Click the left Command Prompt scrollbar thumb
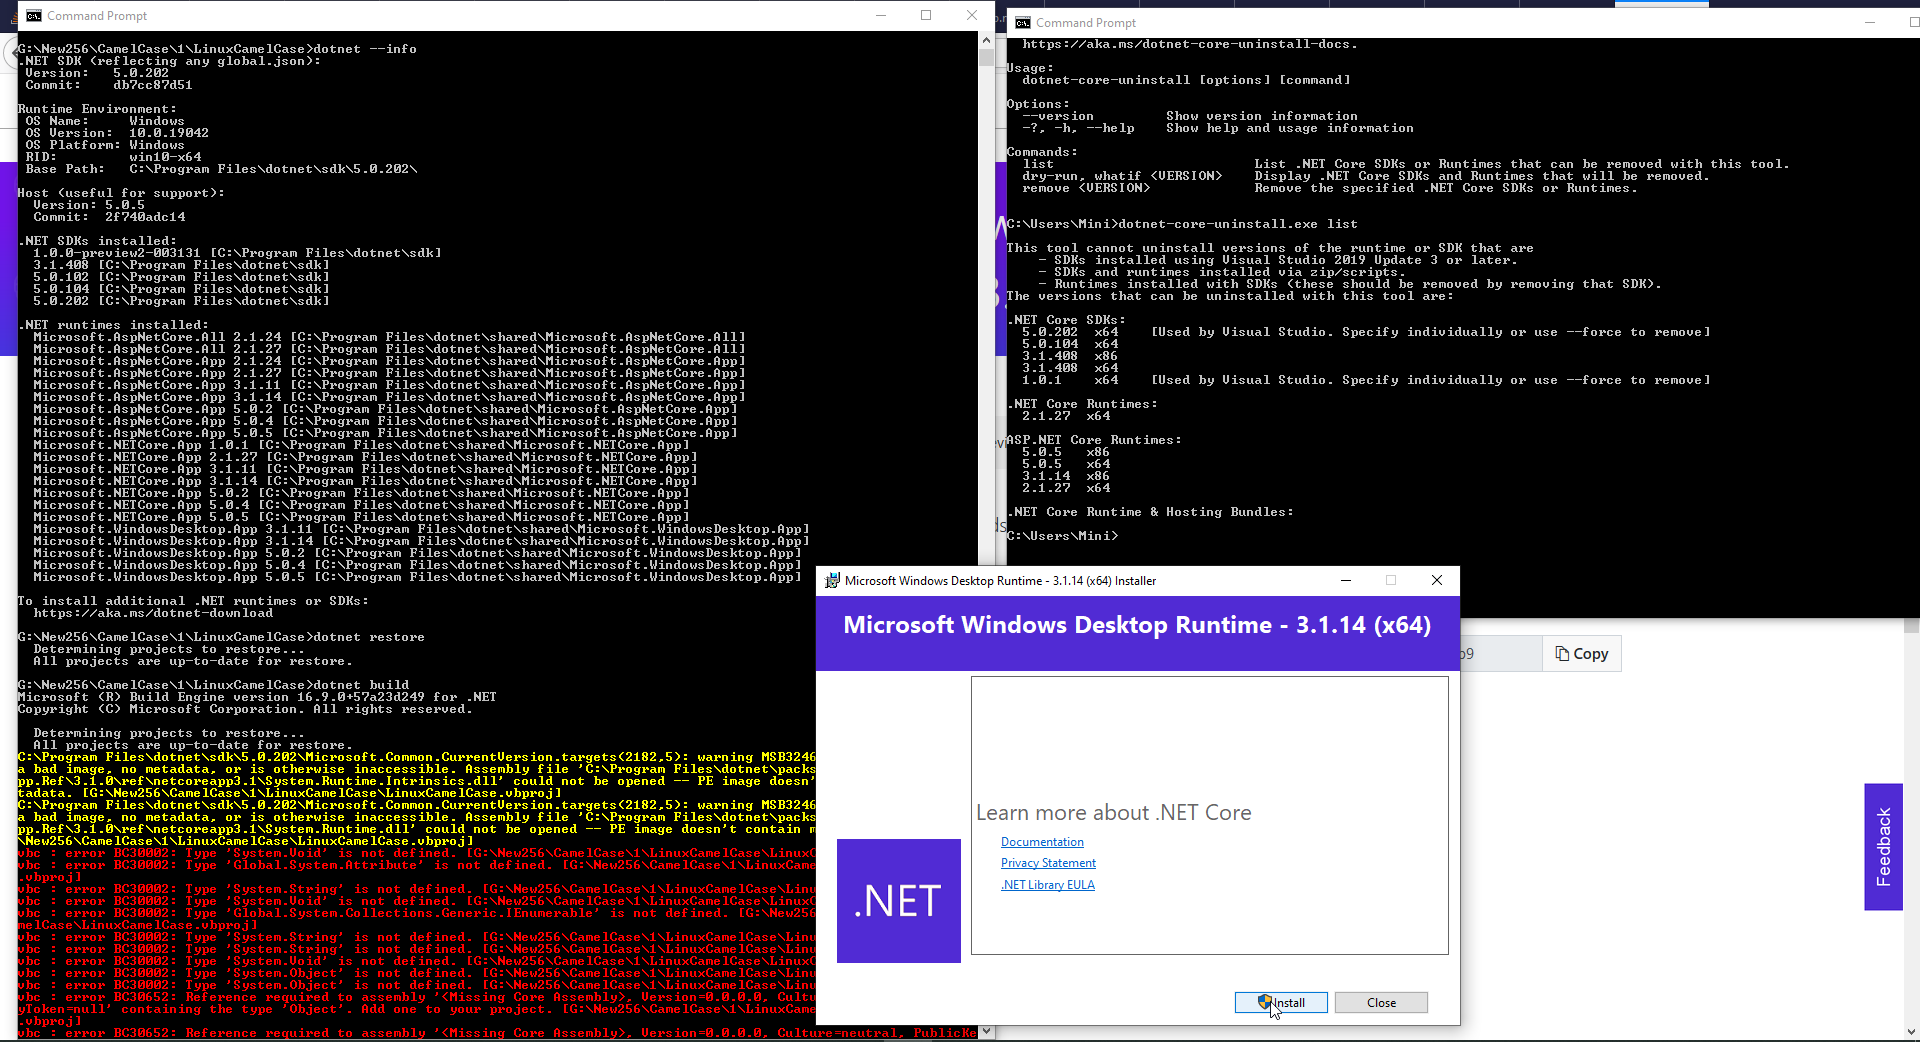The image size is (1920, 1042). coord(986,57)
